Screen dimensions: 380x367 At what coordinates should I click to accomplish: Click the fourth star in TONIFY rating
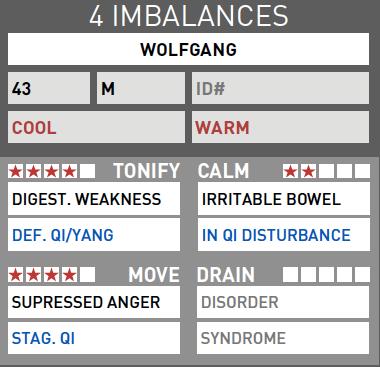(x=69, y=171)
